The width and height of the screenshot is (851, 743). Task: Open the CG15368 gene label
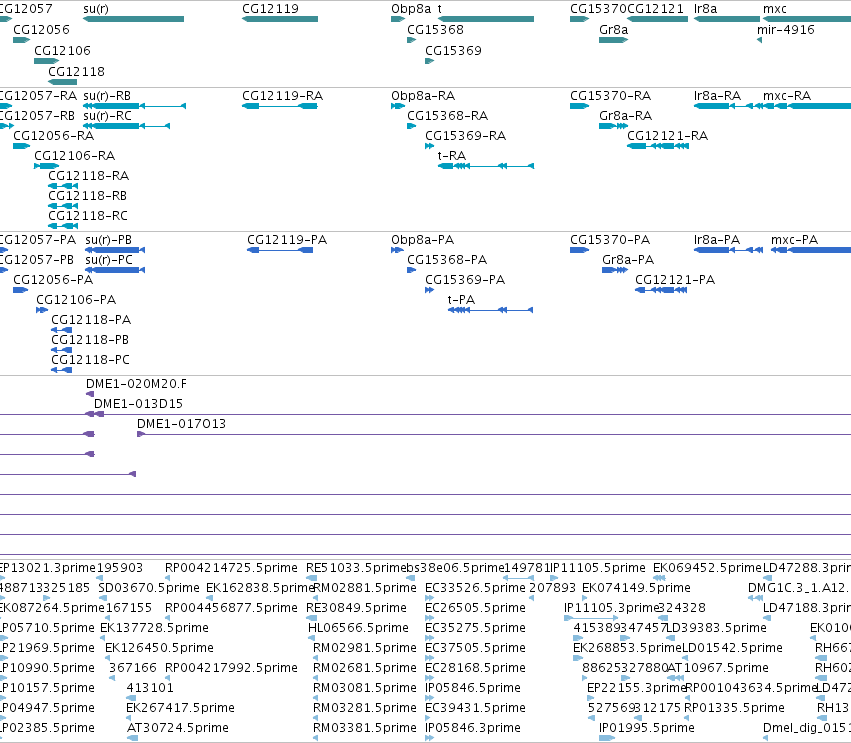[435, 30]
